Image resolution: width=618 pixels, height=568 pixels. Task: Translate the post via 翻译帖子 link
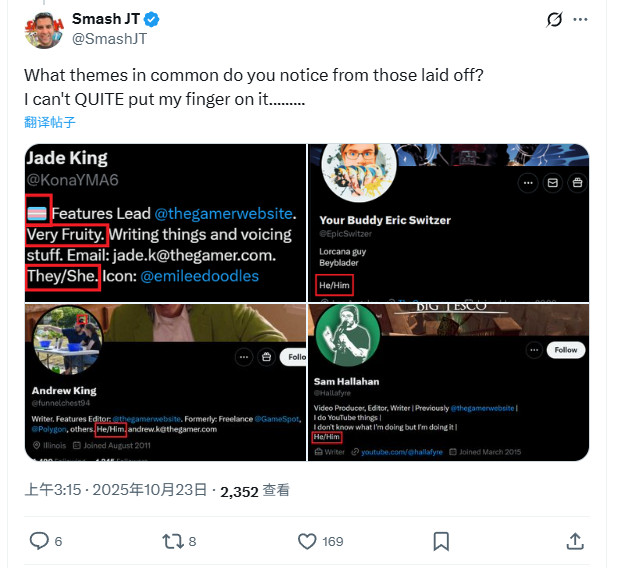(50, 122)
